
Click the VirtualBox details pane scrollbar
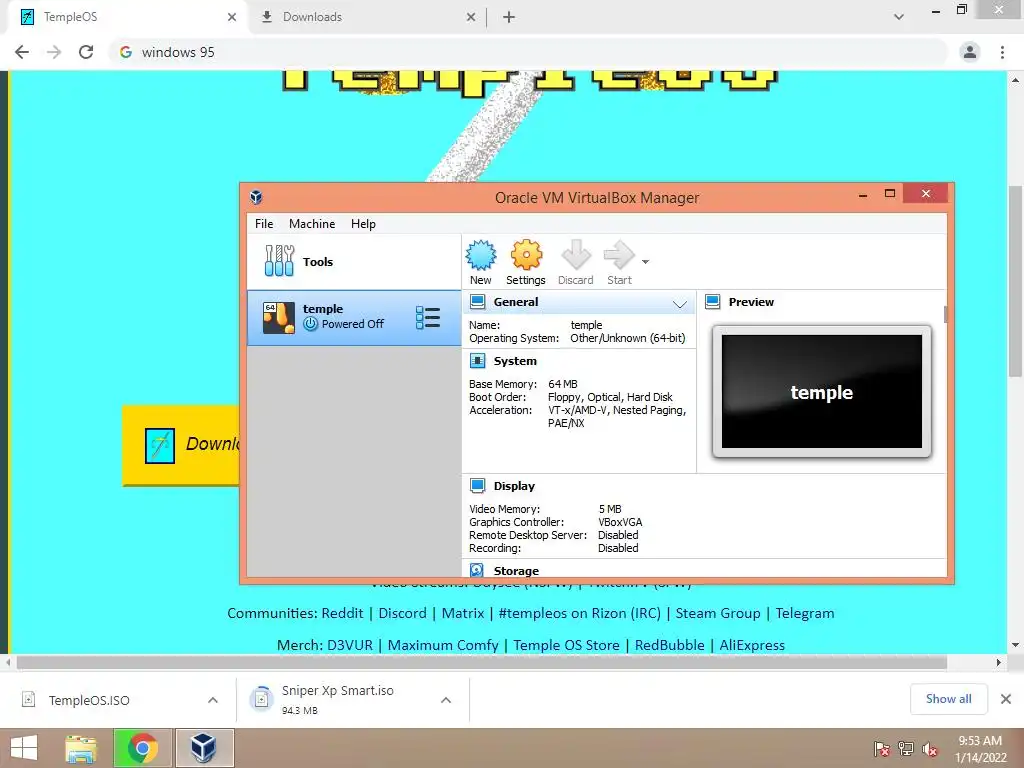coord(945,314)
